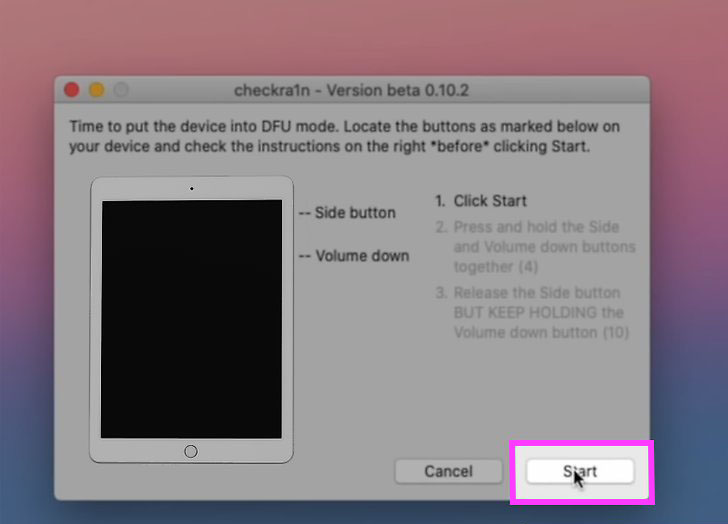Minimize the checkra1n window
The image size is (728, 524).
click(97, 90)
